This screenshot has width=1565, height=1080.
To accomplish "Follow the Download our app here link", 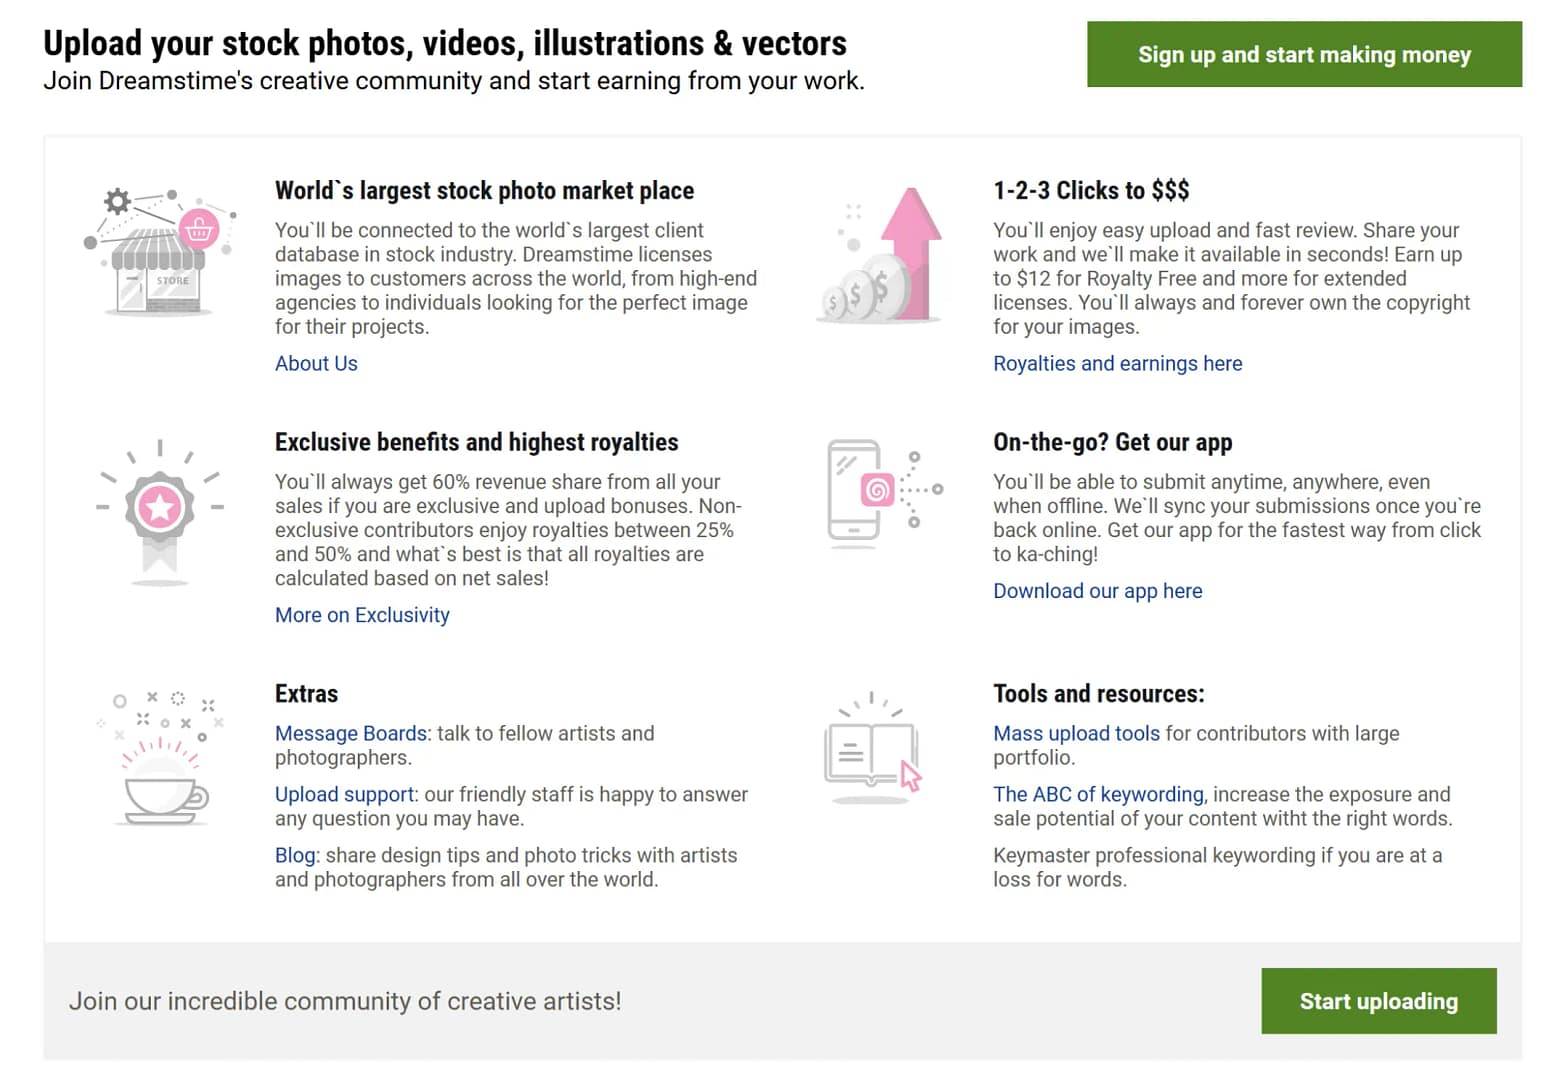I will pos(1097,592).
